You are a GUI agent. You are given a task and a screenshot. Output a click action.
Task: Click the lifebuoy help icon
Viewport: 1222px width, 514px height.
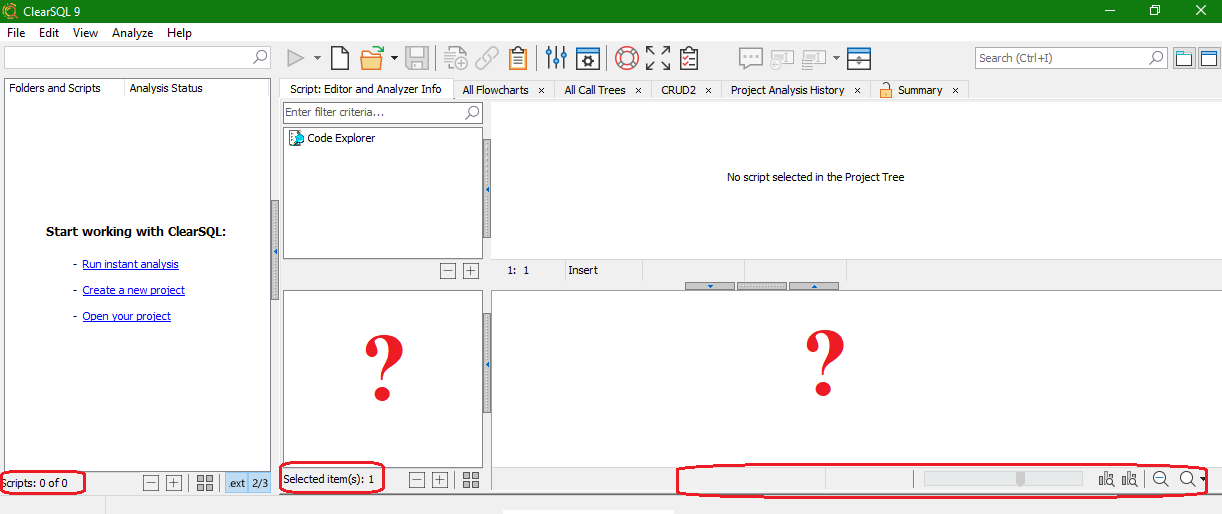click(x=627, y=58)
